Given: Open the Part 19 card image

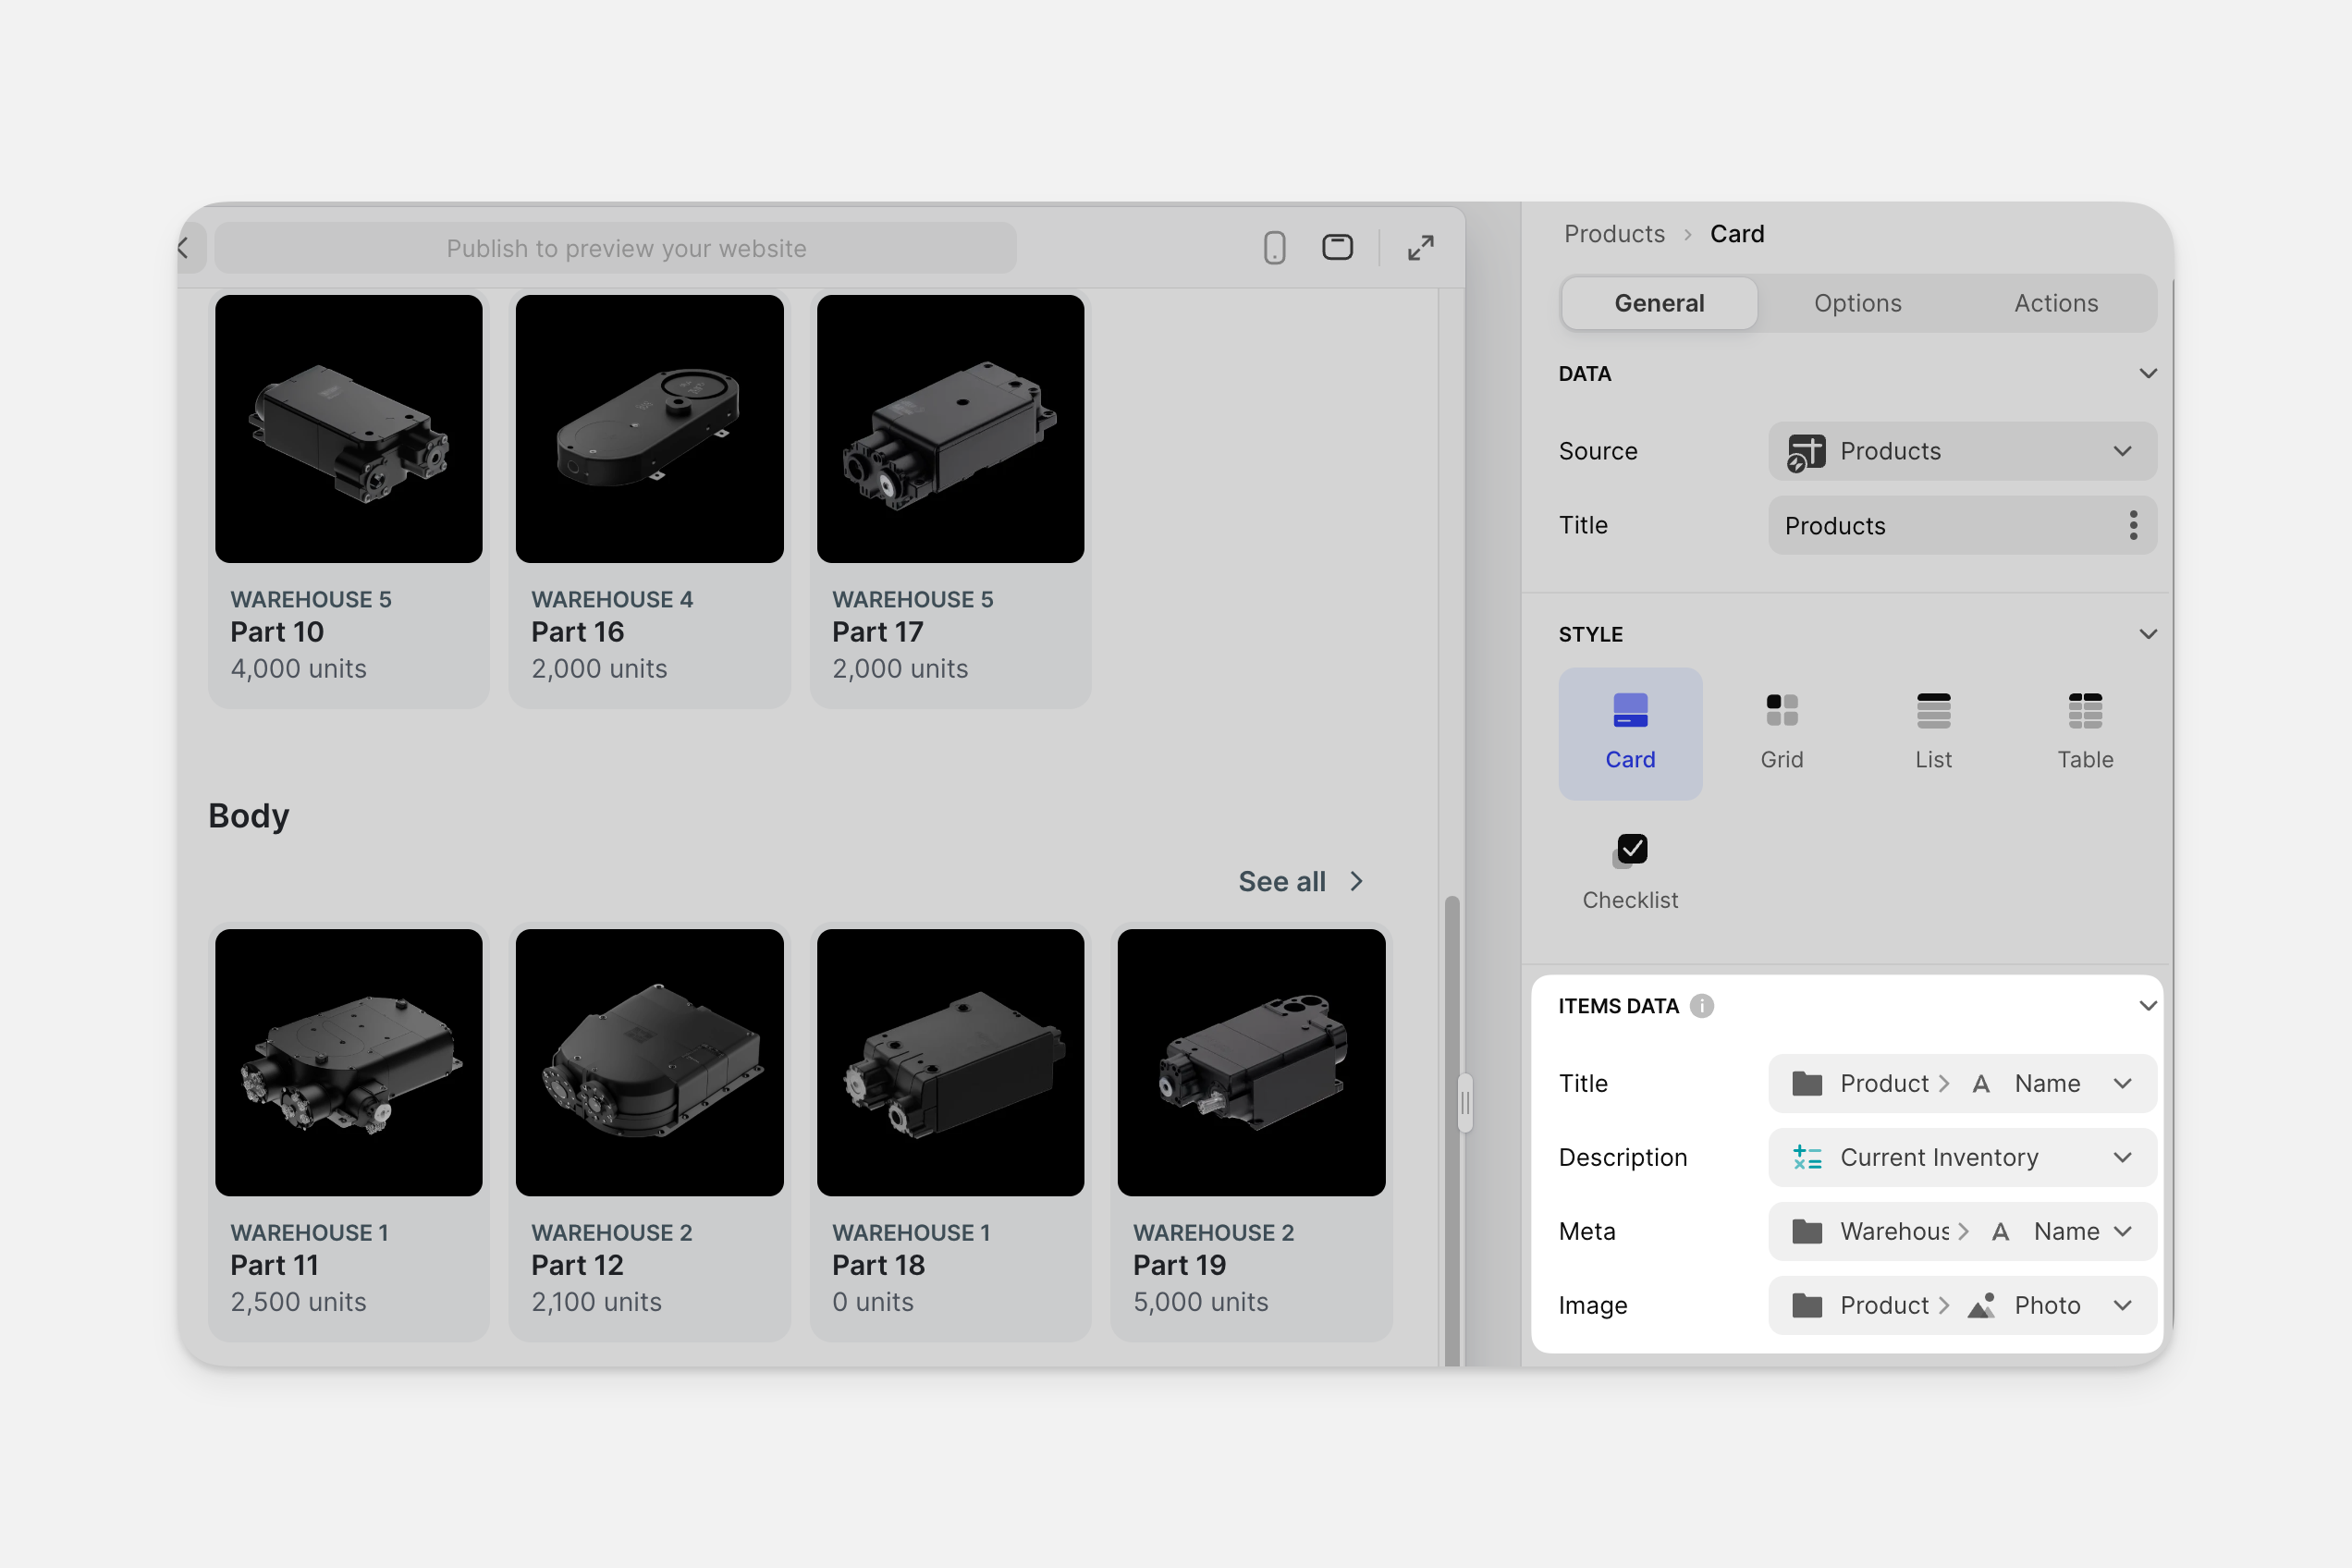Looking at the screenshot, I should 1252,1063.
